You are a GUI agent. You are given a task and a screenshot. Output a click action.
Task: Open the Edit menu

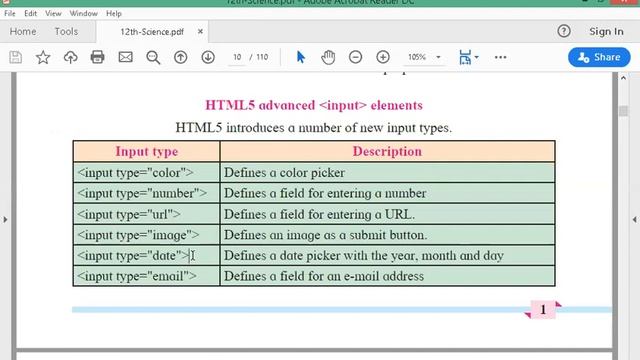coord(30,13)
